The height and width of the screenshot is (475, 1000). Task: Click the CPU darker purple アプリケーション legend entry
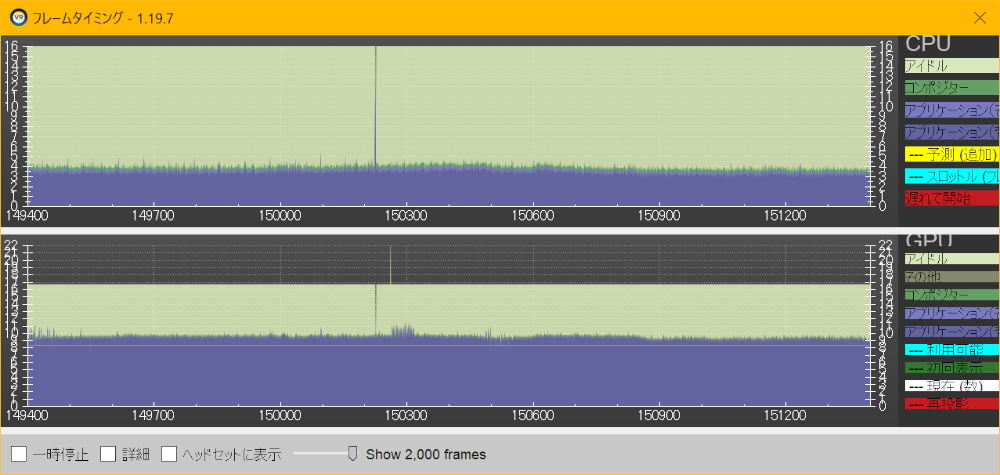952,132
